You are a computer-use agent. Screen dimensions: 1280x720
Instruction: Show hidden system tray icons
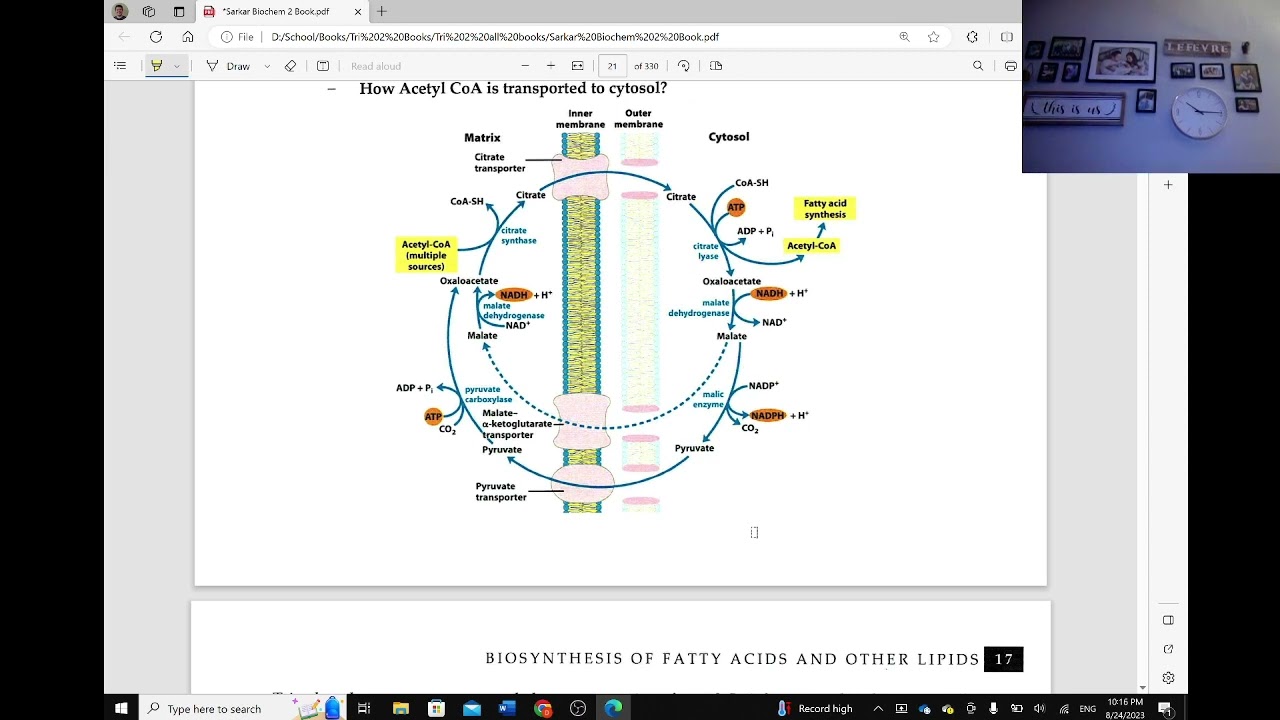click(x=878, y=708)
